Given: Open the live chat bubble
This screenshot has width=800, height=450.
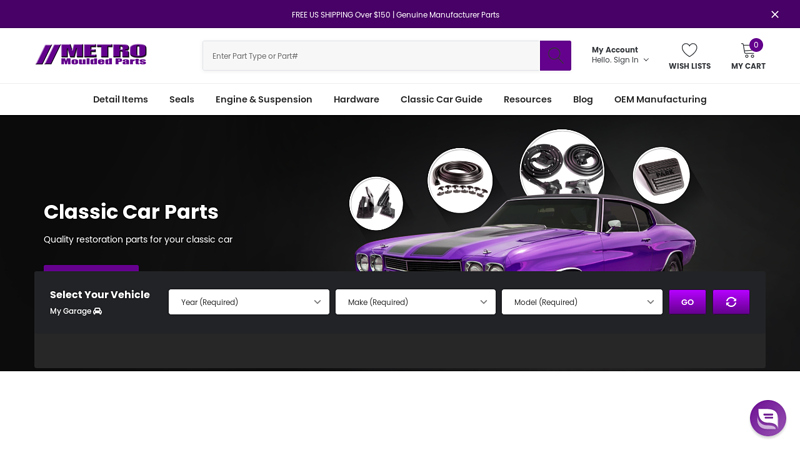Looking at the screenshot, I should 767,418.
